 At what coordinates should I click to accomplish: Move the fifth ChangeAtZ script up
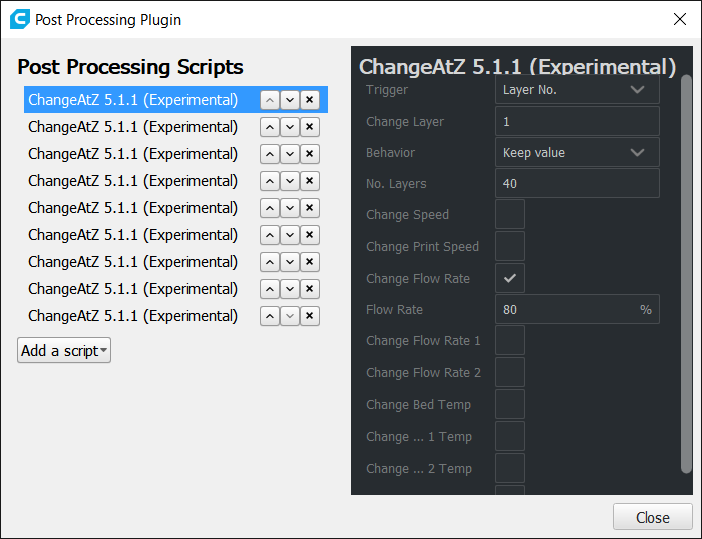(270, 208)
